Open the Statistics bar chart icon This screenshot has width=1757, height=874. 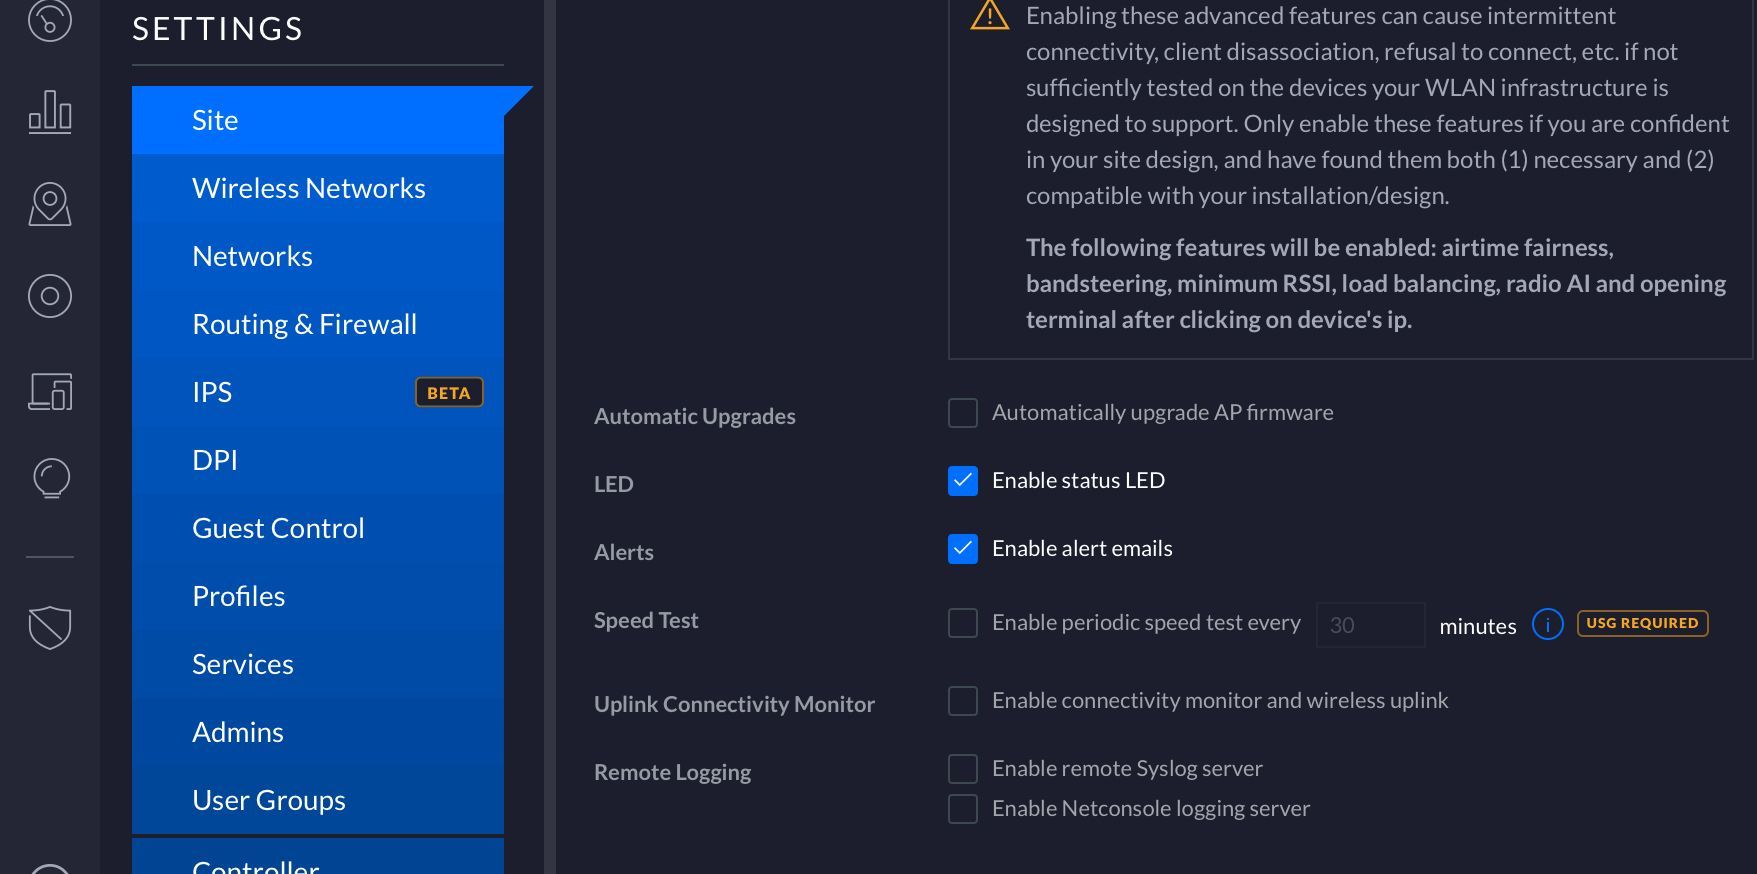pos(50,111)
